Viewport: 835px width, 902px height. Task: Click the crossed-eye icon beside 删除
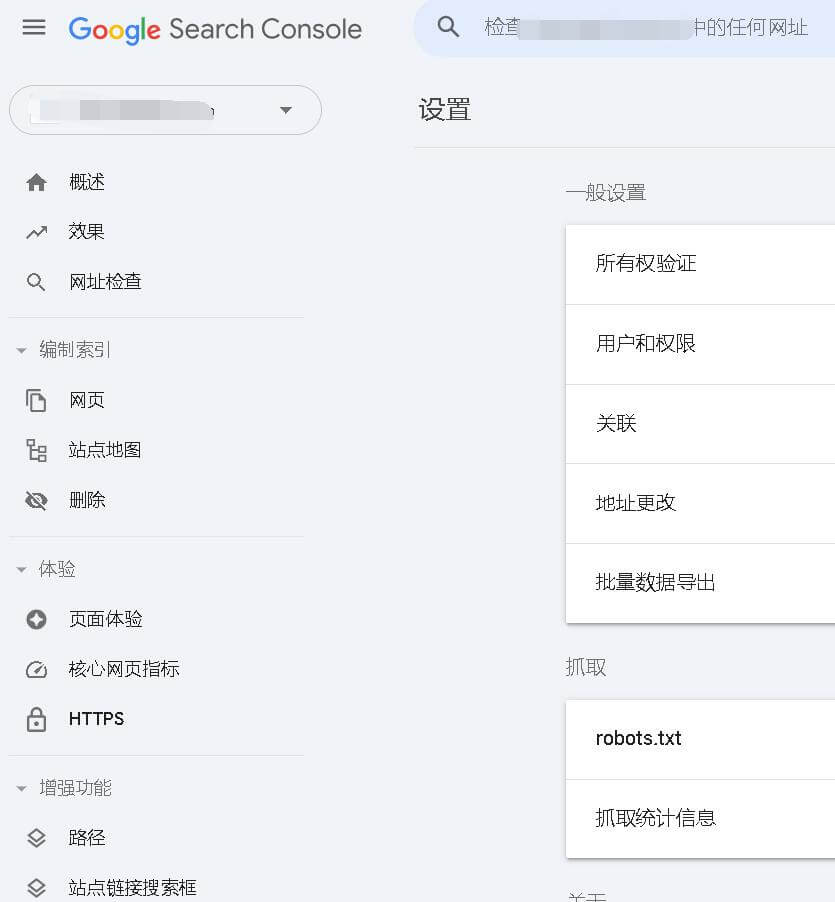pos(36,500)
